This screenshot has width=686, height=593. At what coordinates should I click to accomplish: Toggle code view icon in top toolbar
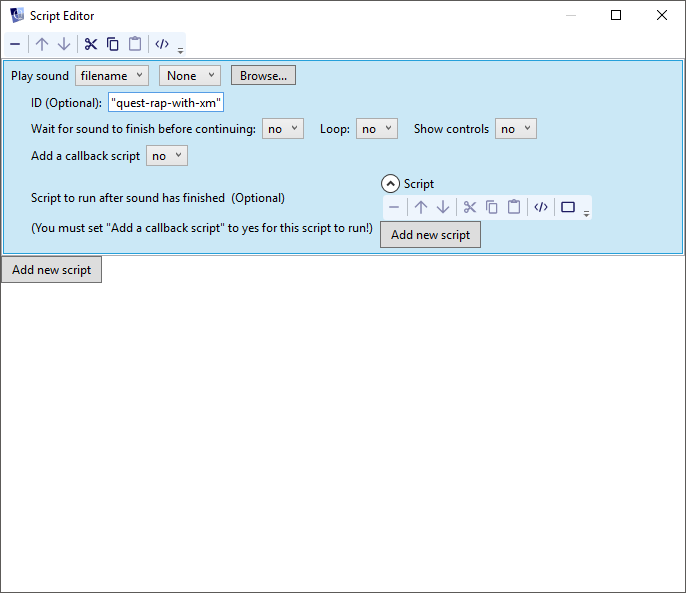[162, 44]
